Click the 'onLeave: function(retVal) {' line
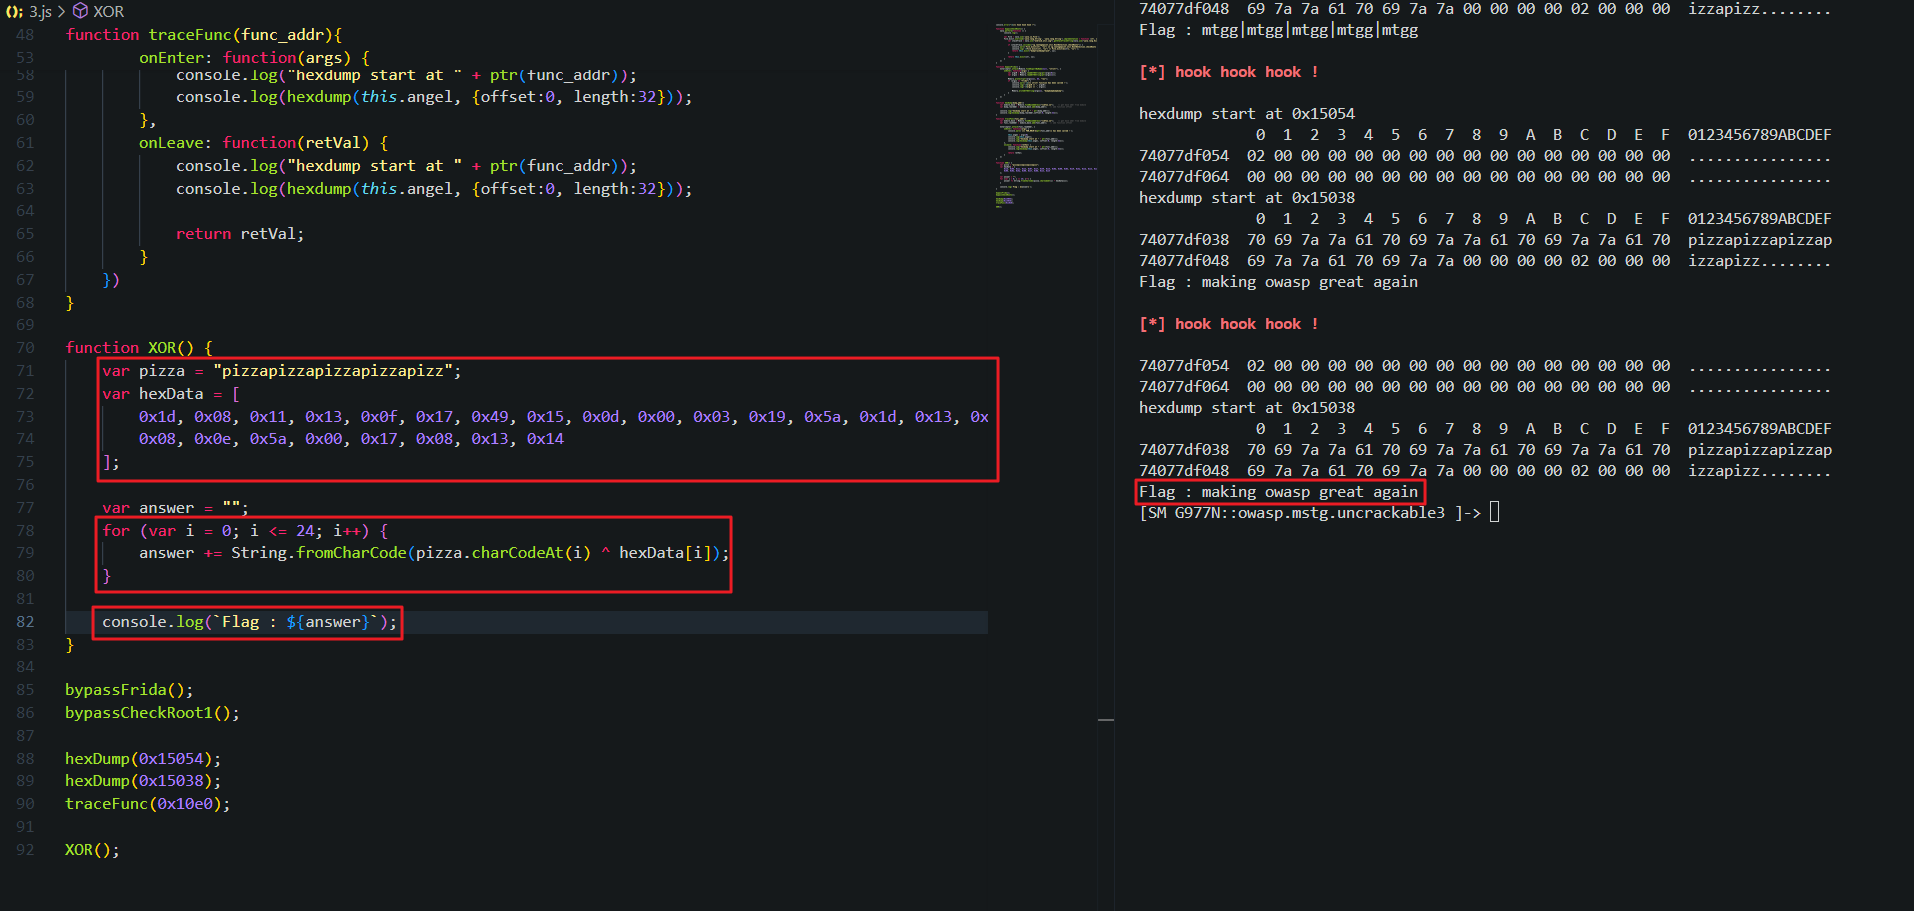 pyautogui.click(x=263, y=143)
